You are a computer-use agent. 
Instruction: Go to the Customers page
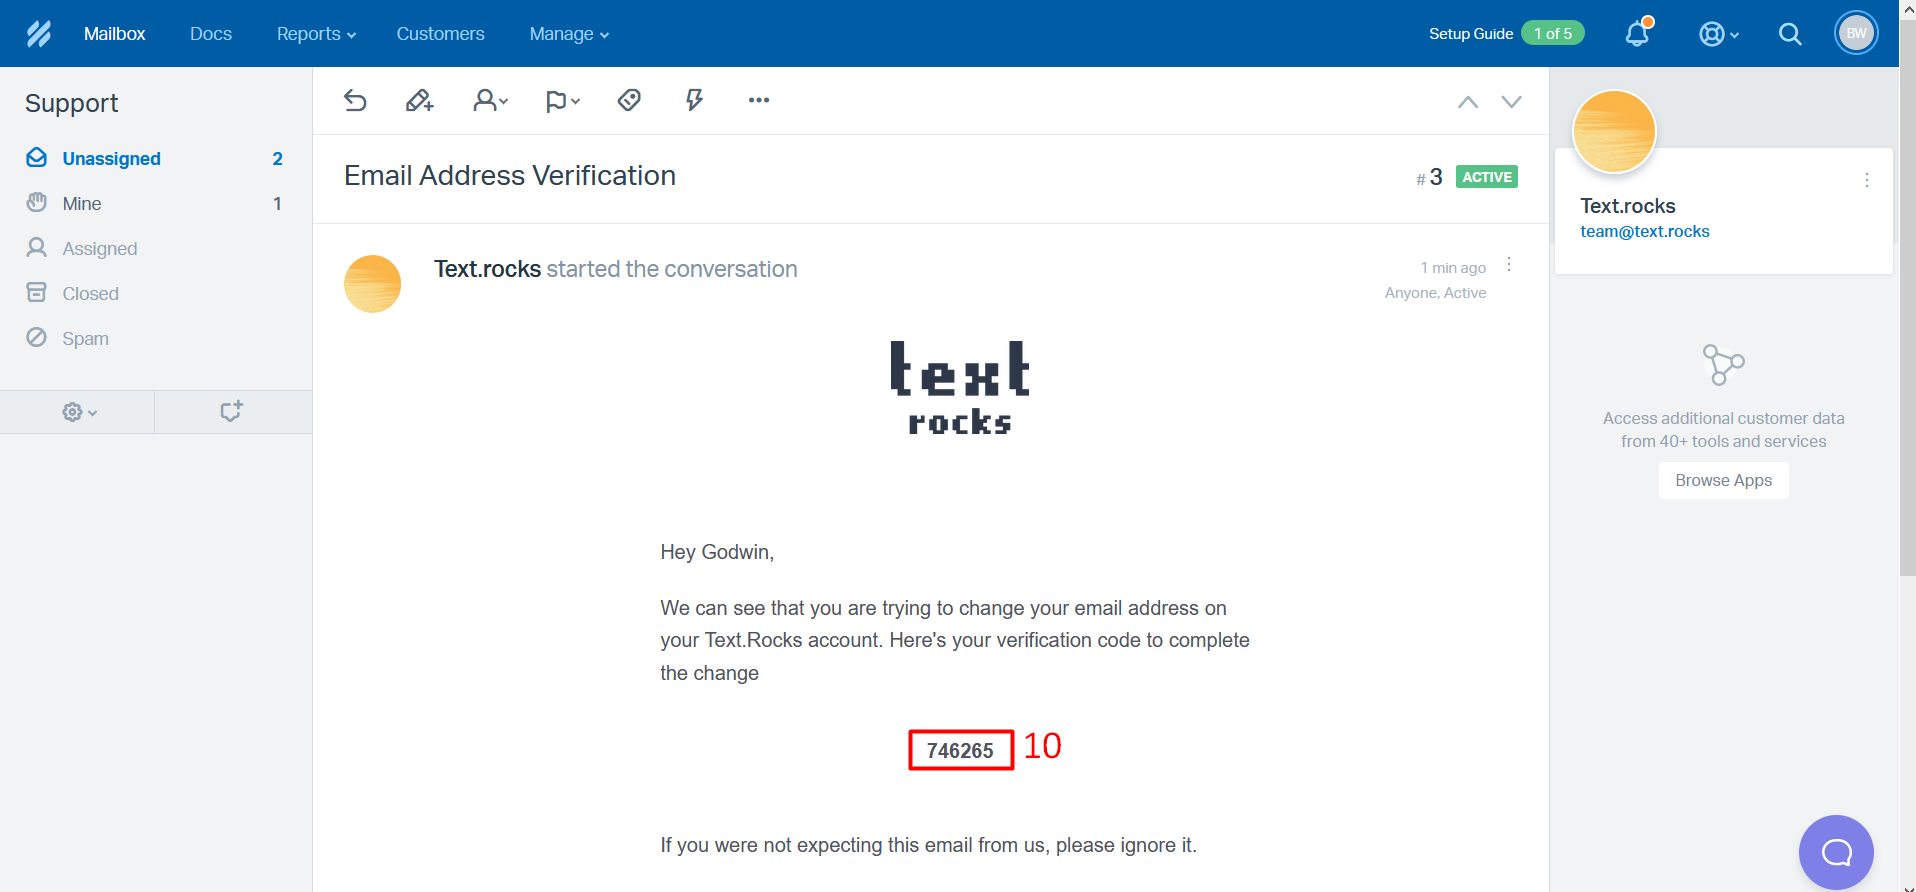(440, 34)
